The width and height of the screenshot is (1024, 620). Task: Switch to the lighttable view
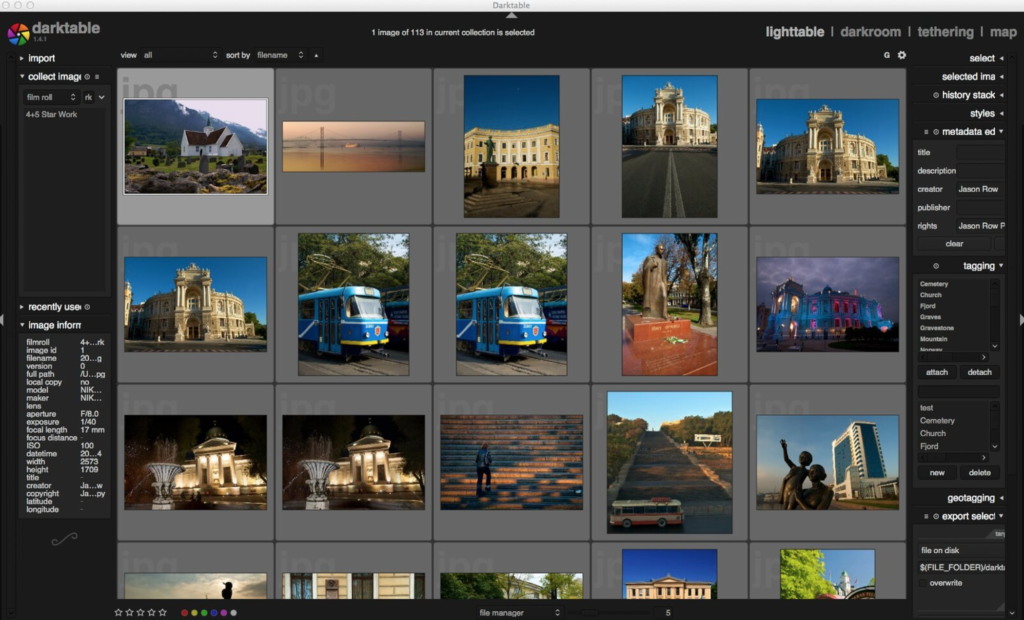coord(795,32)
